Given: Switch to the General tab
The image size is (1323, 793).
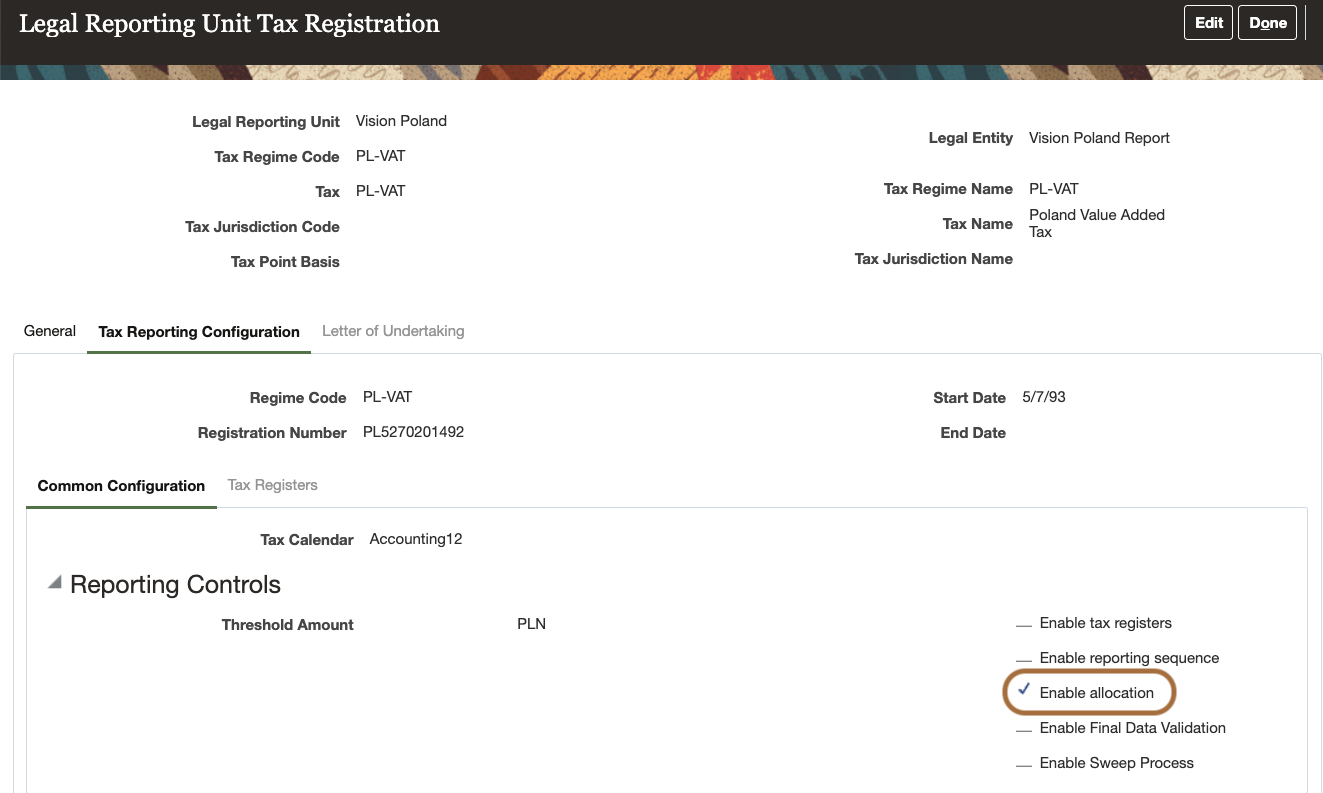Looking at the screenshot, I should [x=49, y=331].
